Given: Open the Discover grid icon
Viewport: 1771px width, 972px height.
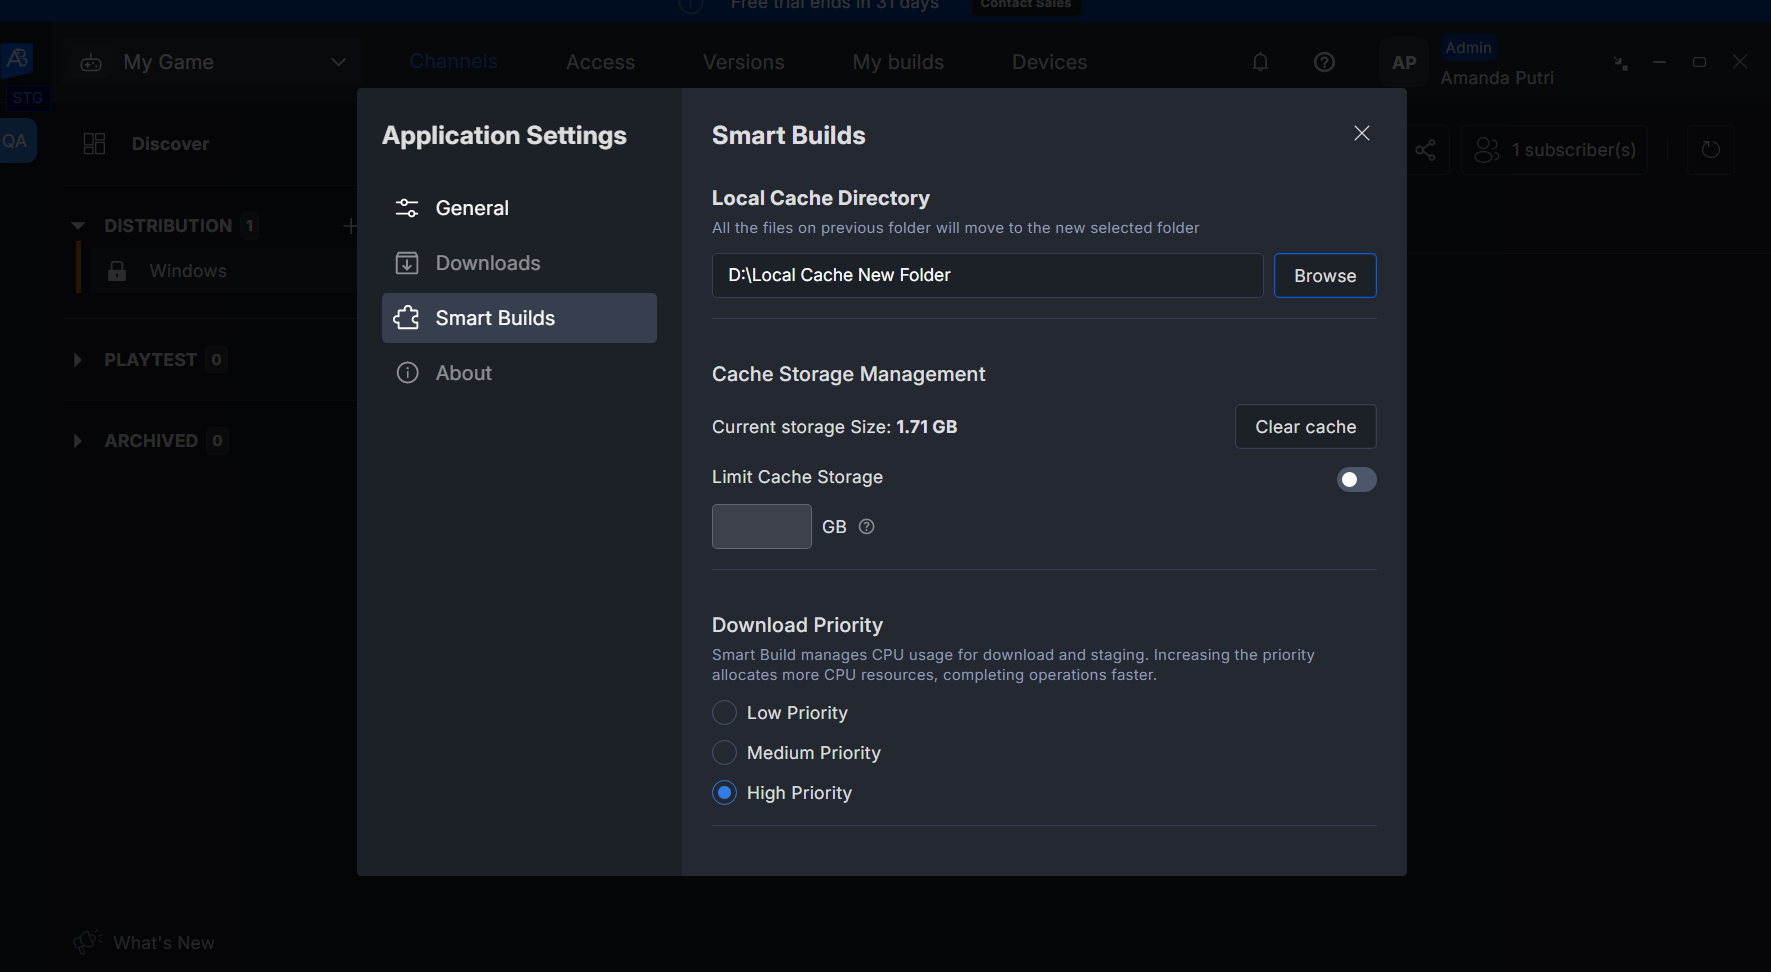Looking at the screenshot, I should [x=94, y=144].
